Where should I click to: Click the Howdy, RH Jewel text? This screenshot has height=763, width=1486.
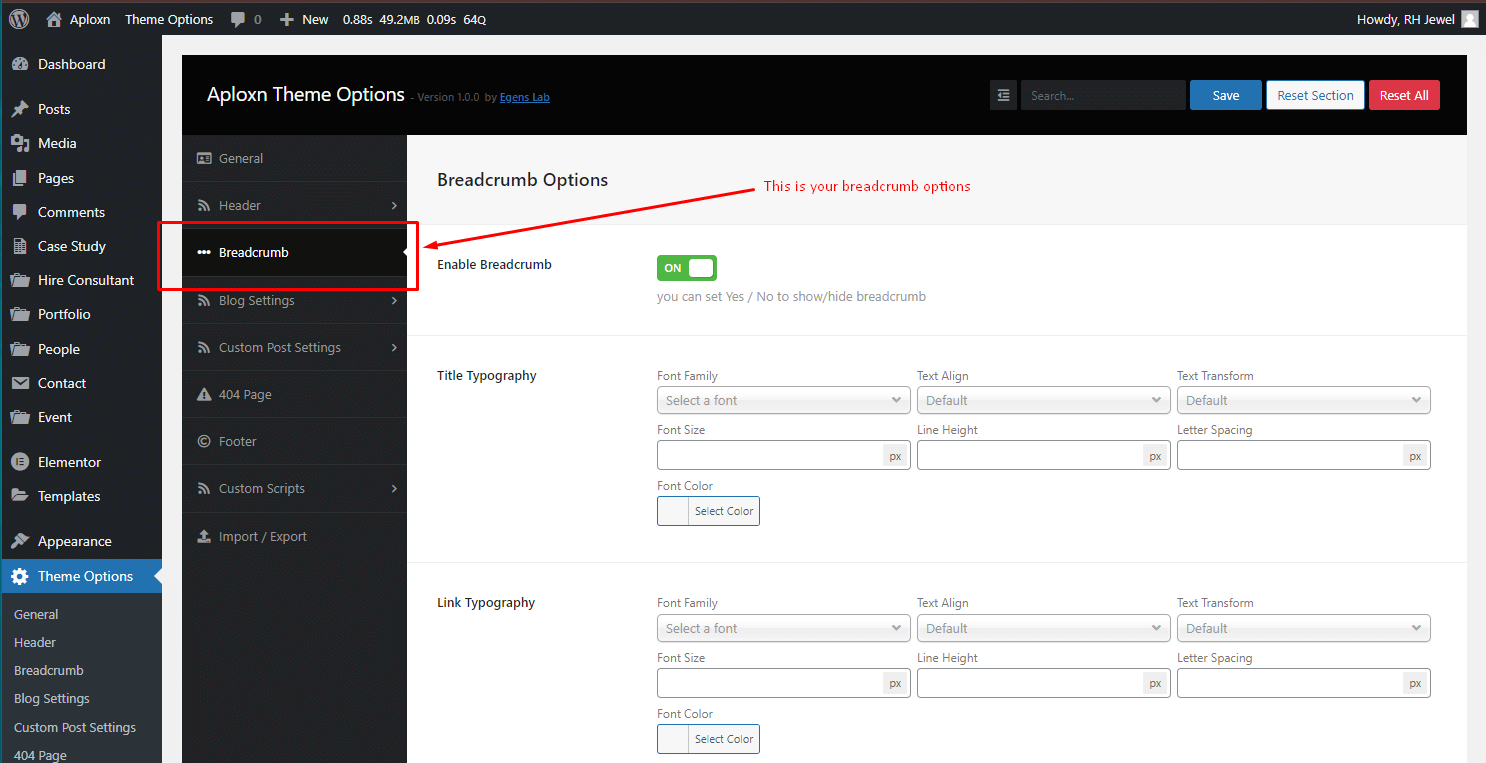tap(1405, 19)
